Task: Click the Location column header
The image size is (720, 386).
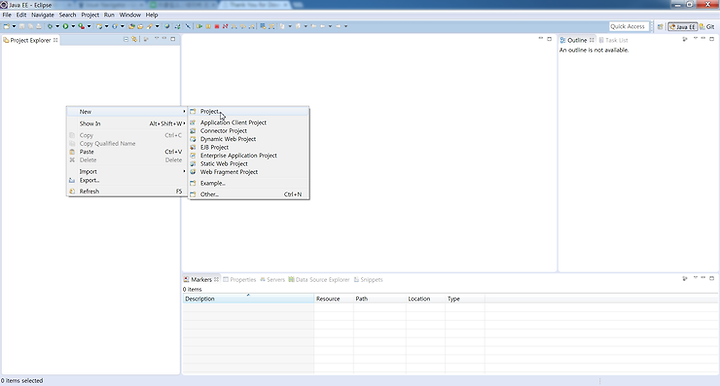Action: point(426,299)
